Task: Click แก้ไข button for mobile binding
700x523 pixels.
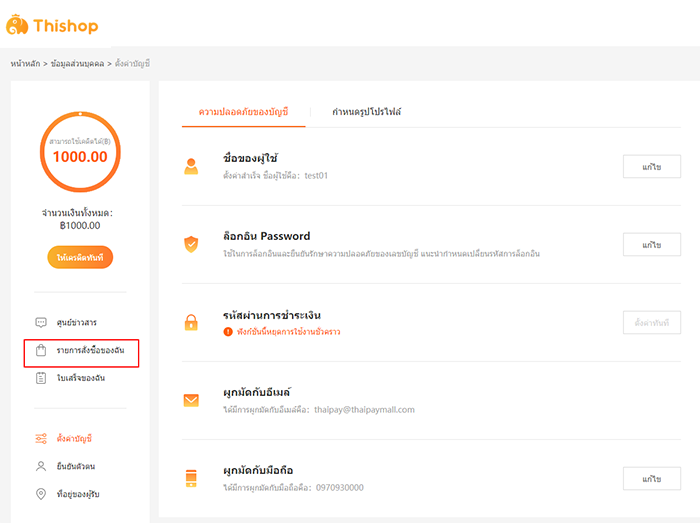Action: [x=652, y=478]
